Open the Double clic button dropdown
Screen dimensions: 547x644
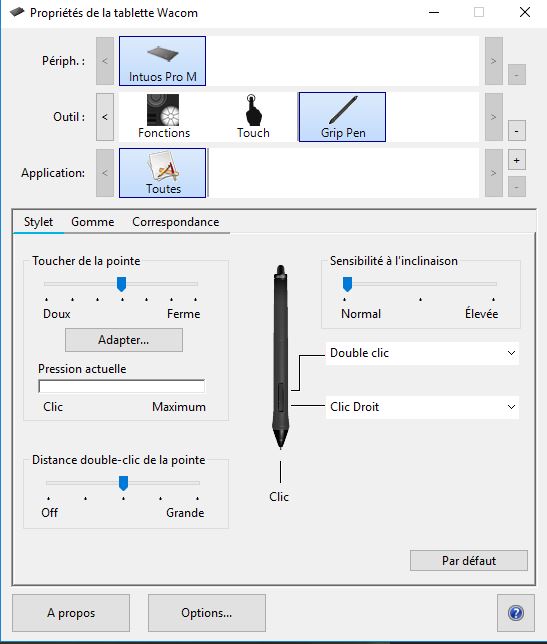pos(422,353)
